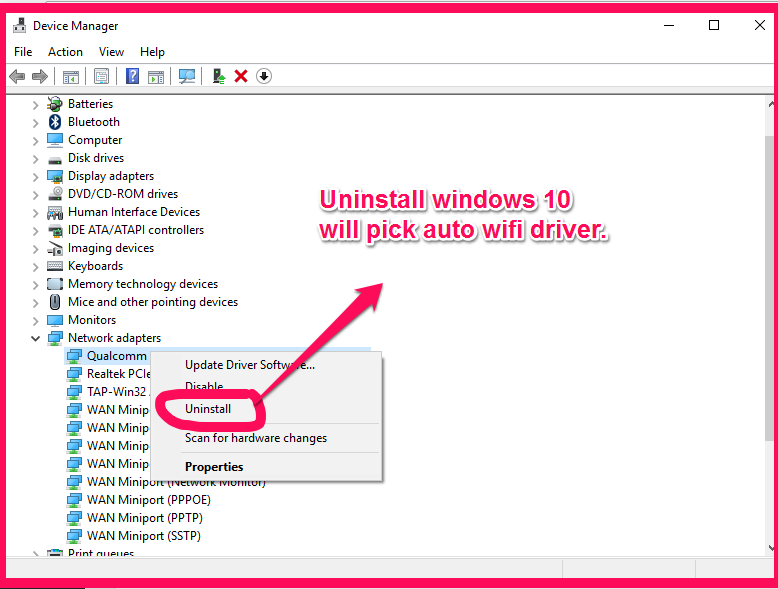This screenshot has width=778, height=589.
Task: Open the View menu
Action: 111,52
